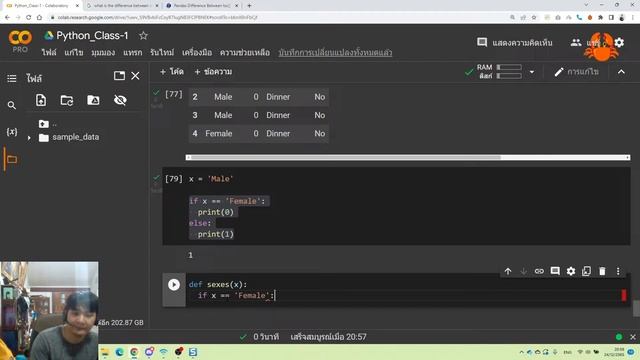Viewport: 640px width, 360px height.
Task: Open a new browser tab
Action: click(249, 6)
